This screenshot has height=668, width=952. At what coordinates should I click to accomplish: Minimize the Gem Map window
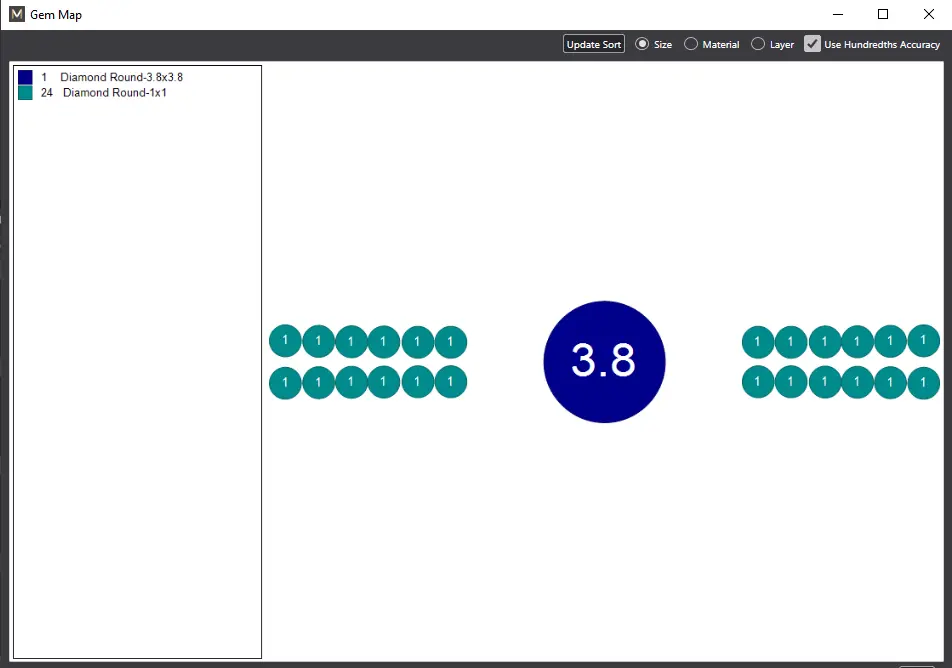click(837, 14)
